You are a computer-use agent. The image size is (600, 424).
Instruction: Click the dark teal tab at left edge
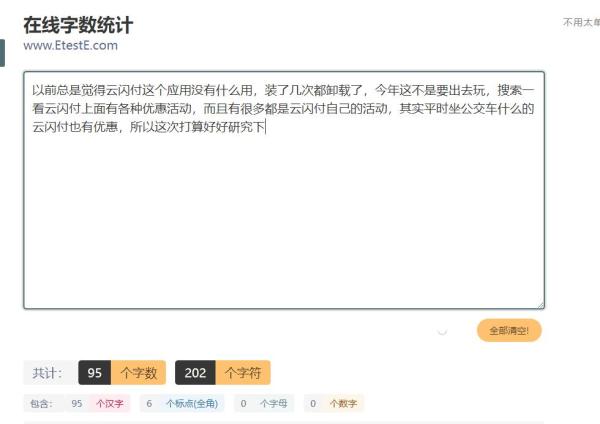(x=2, y=53)
